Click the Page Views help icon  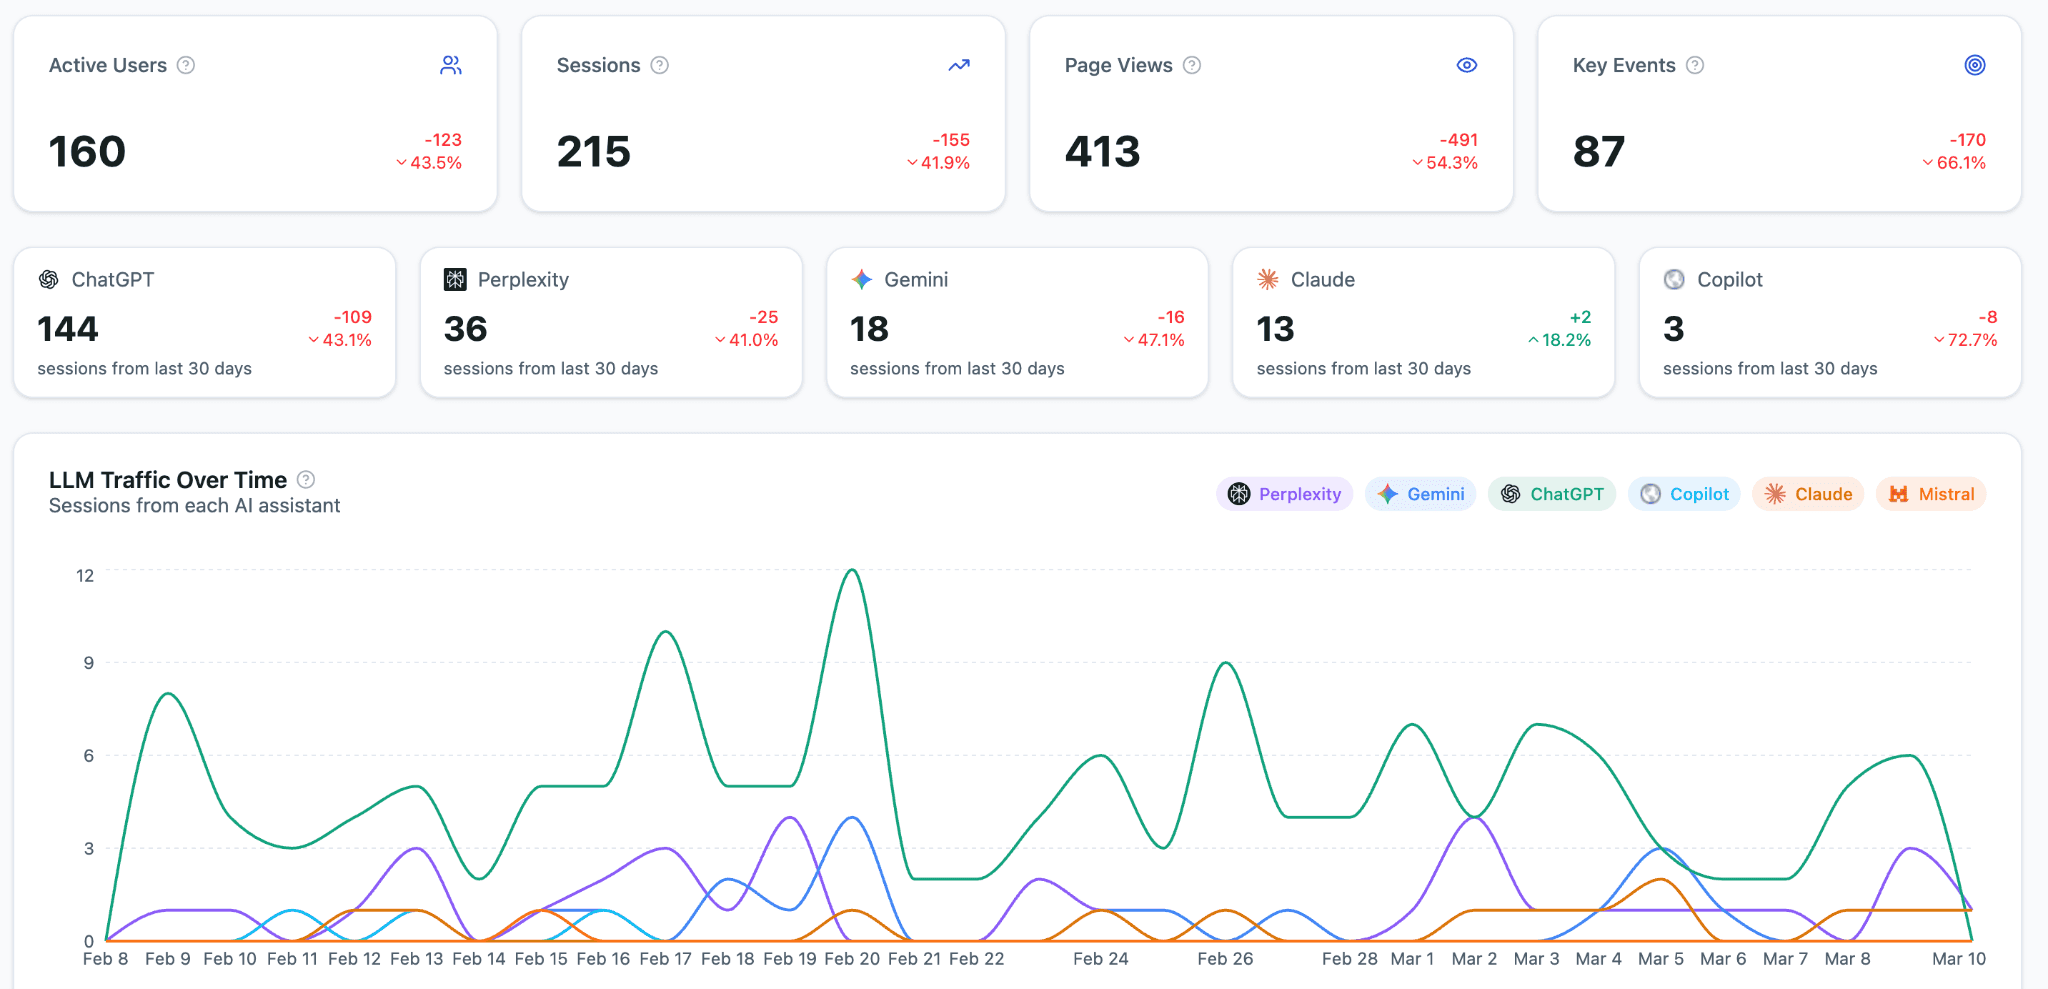pos(1192,65)
